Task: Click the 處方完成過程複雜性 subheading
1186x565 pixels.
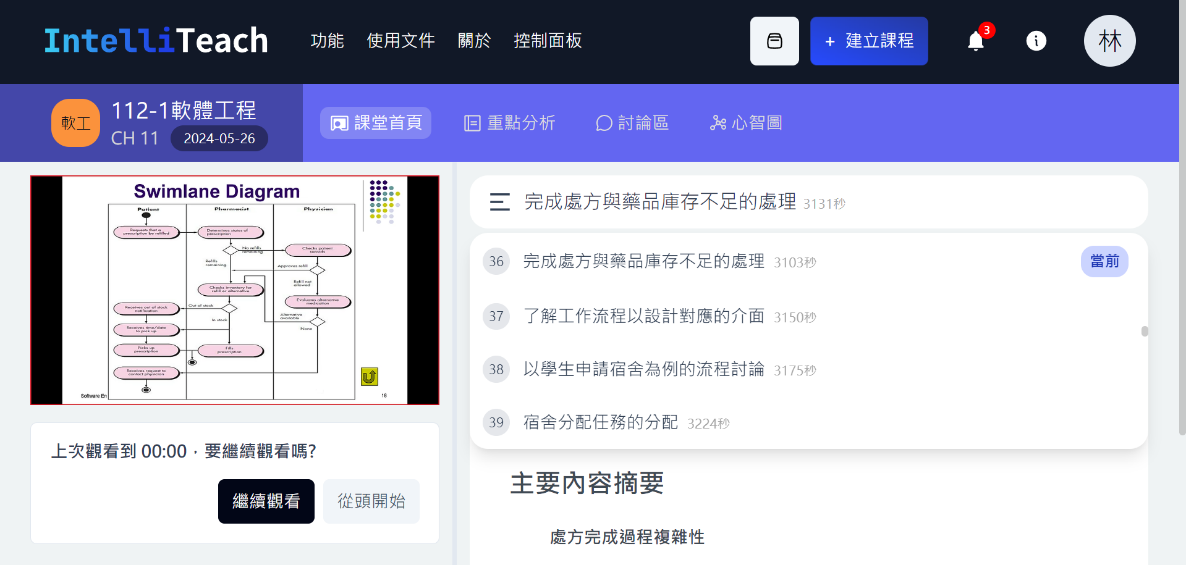Action: click(x=627, y=538)
